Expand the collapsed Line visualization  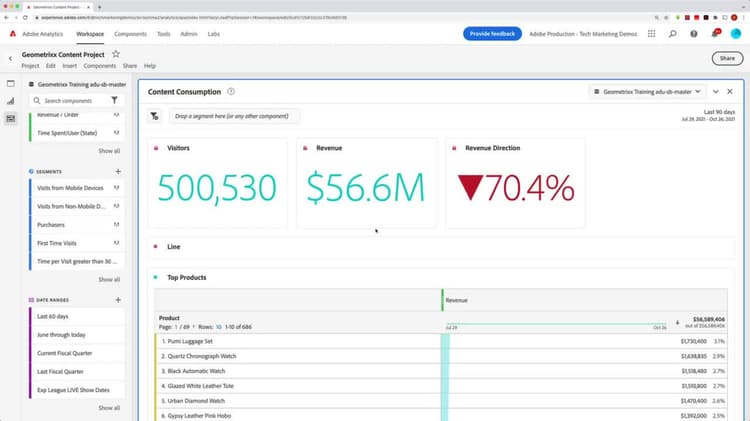[155, 246]
